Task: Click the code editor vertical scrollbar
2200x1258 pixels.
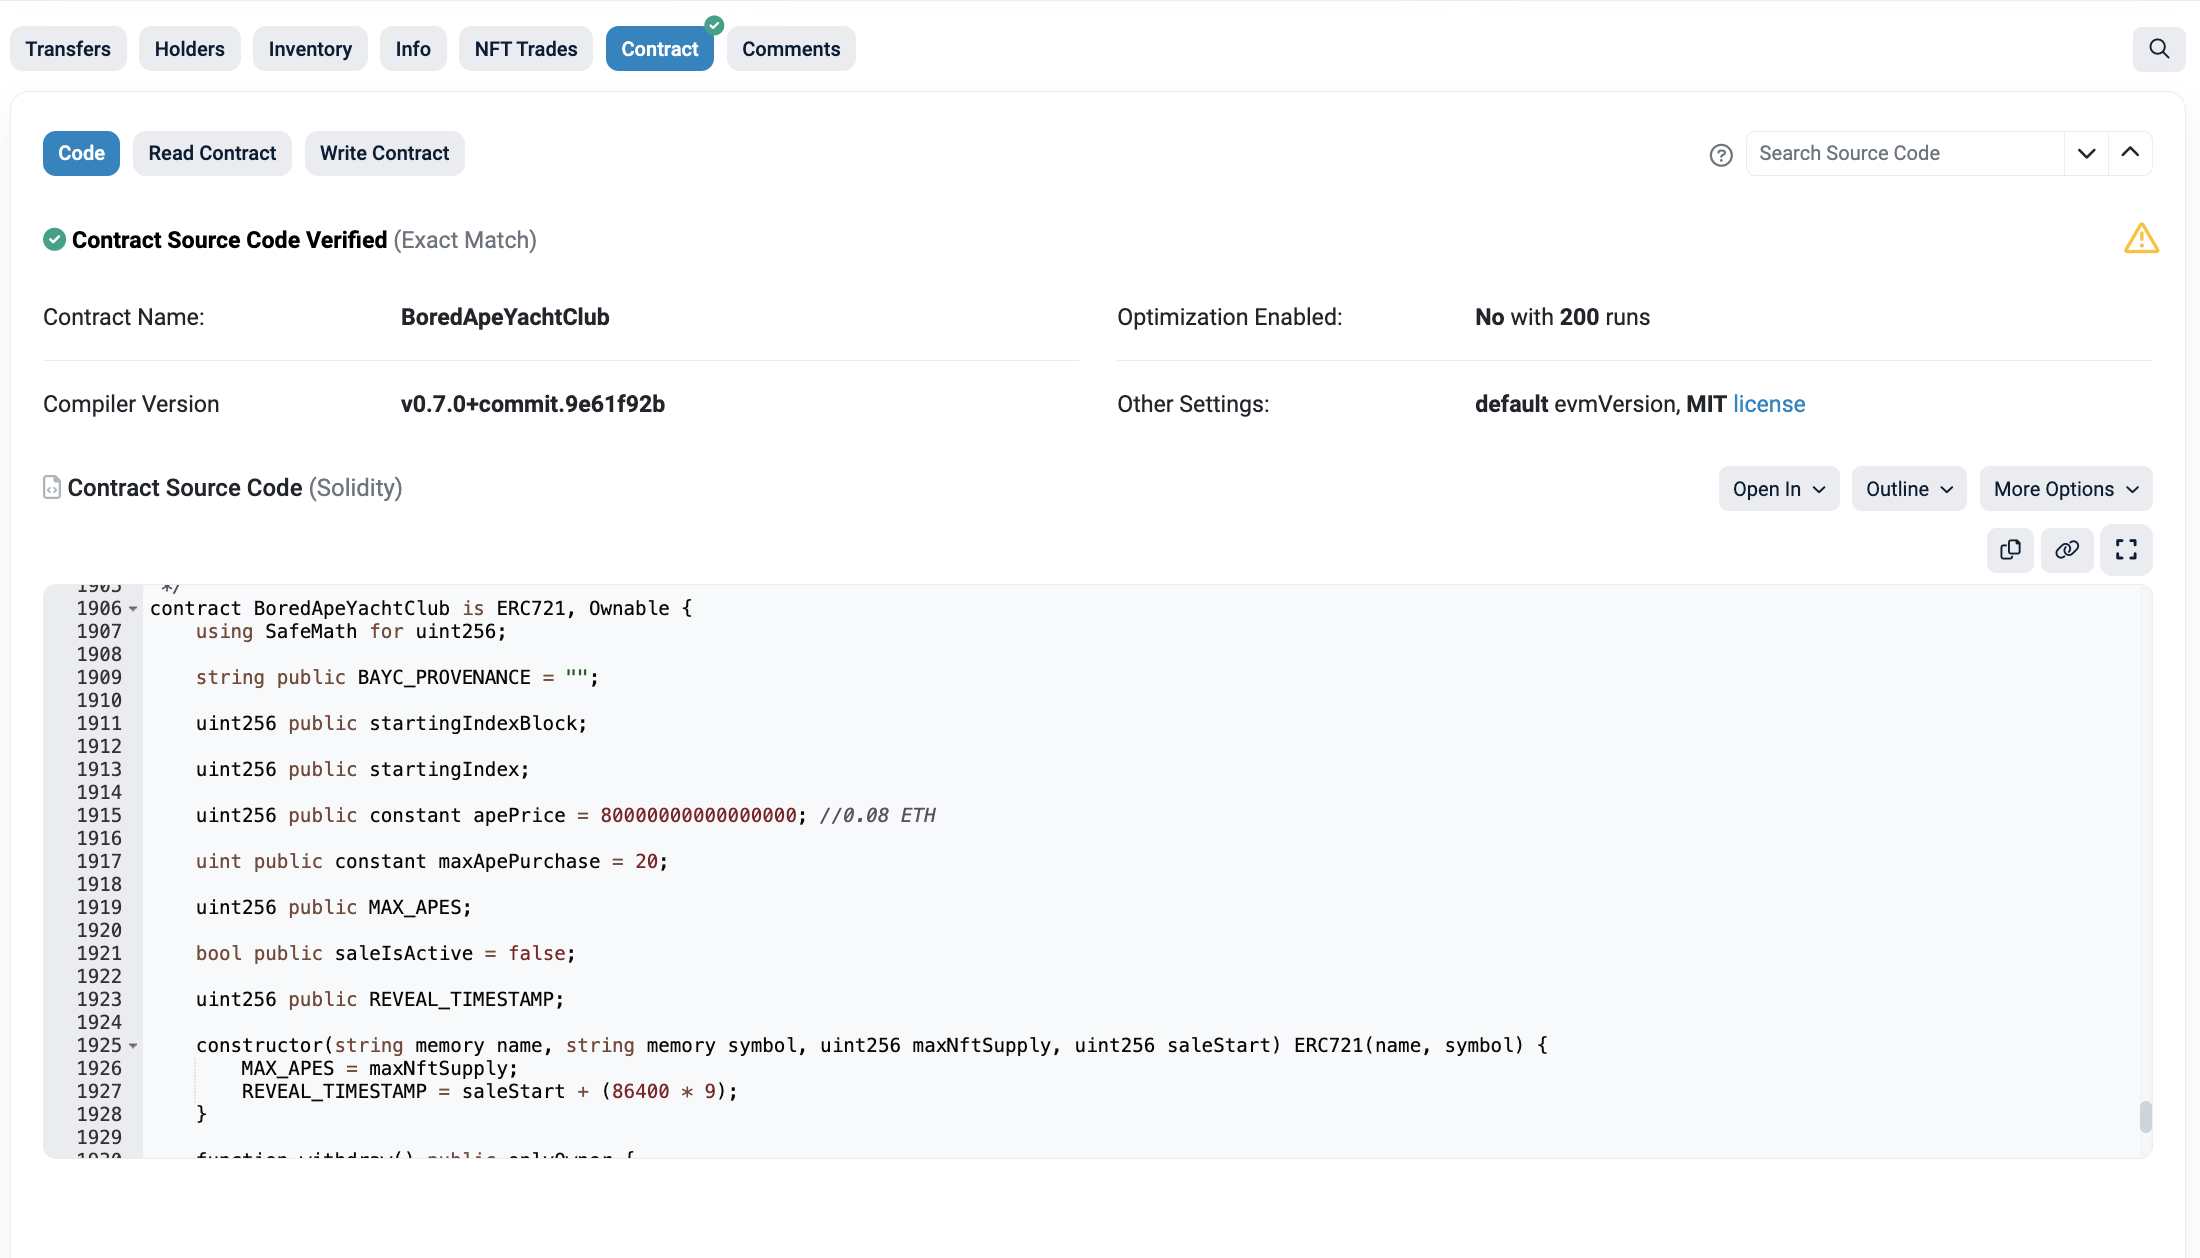Action: click(2145, 1116)
